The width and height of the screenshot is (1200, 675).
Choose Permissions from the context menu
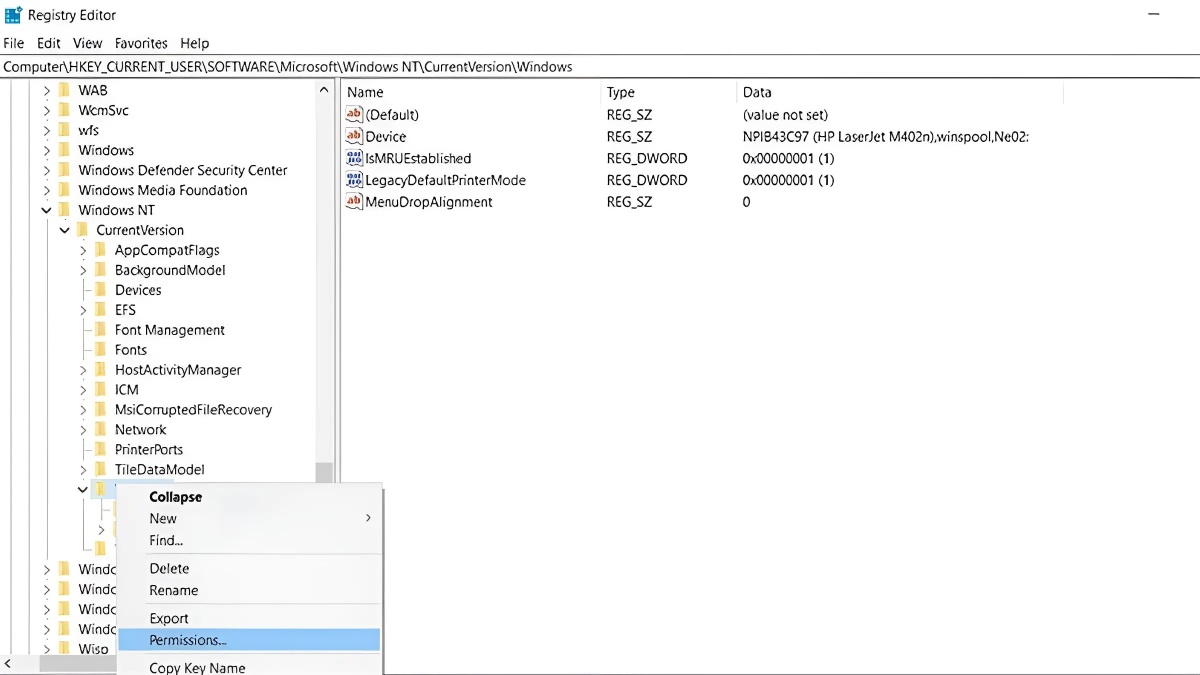pos(187,640)
